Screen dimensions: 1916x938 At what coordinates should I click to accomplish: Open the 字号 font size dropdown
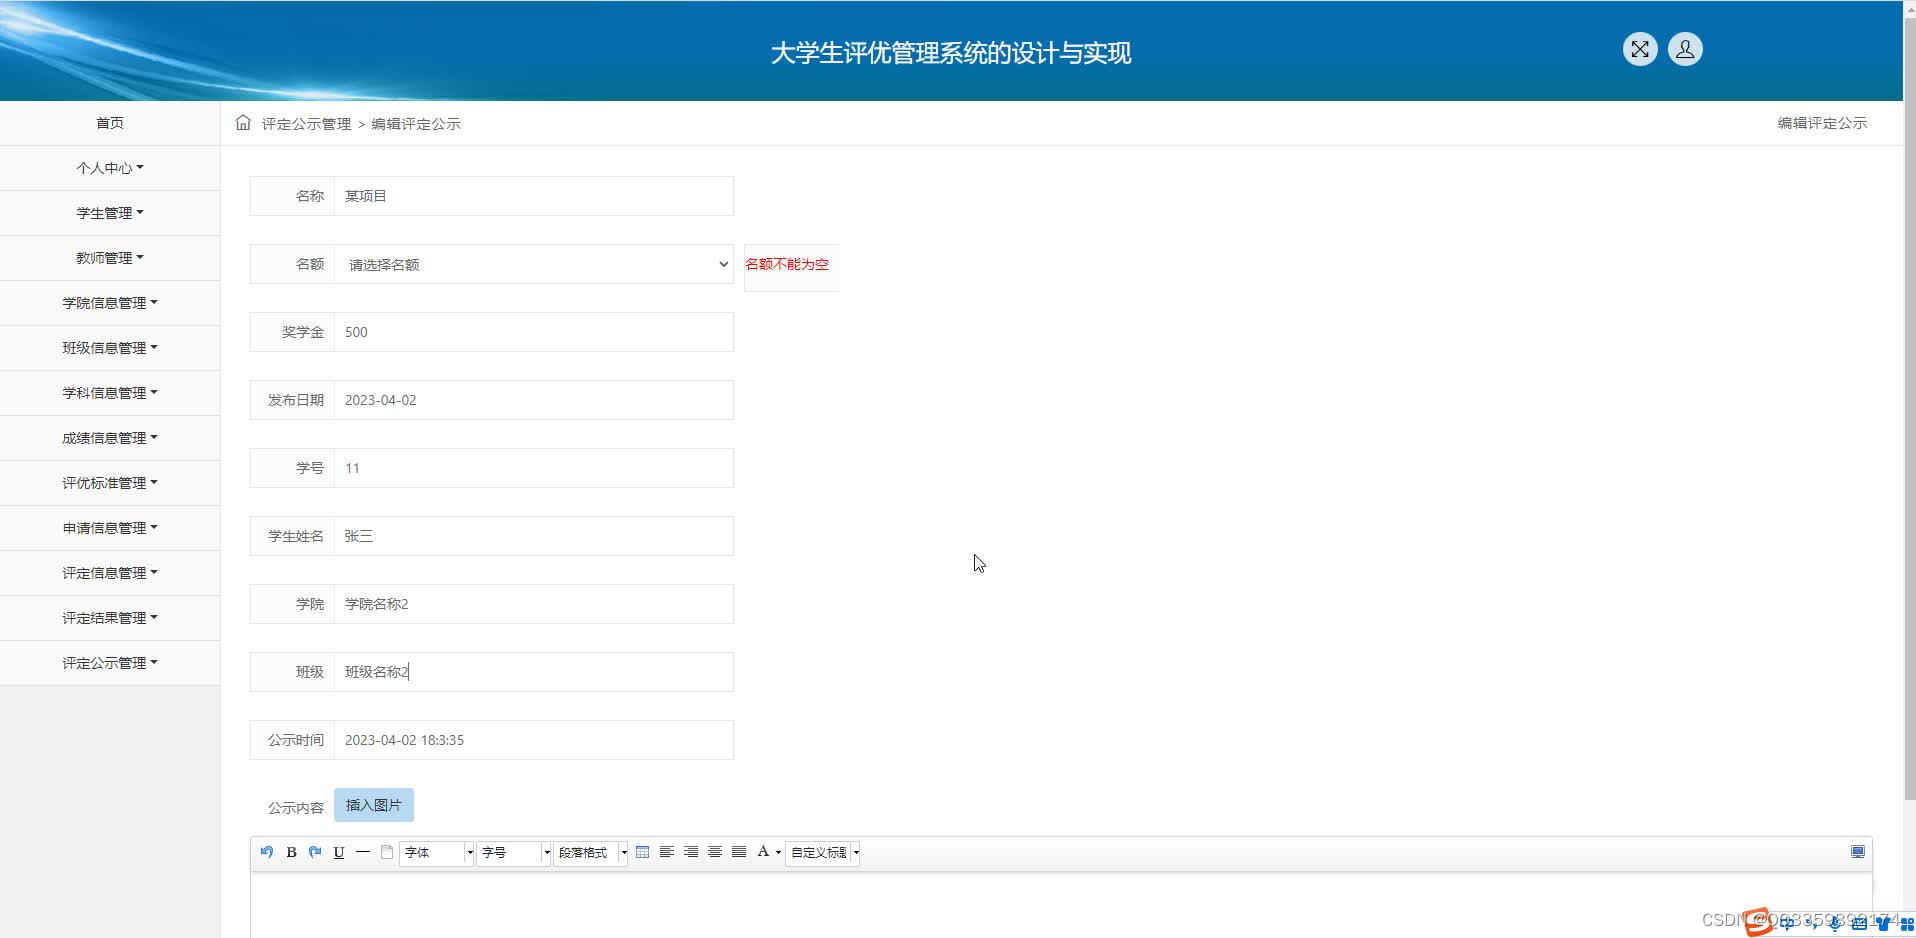514,852
